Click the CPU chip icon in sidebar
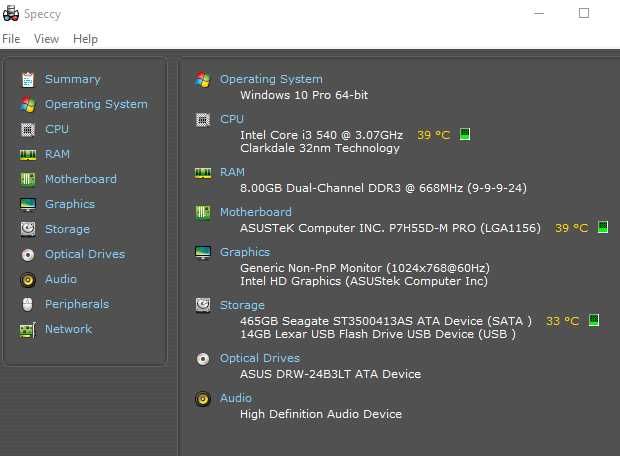620x456 pixels. tap(28, 129)
